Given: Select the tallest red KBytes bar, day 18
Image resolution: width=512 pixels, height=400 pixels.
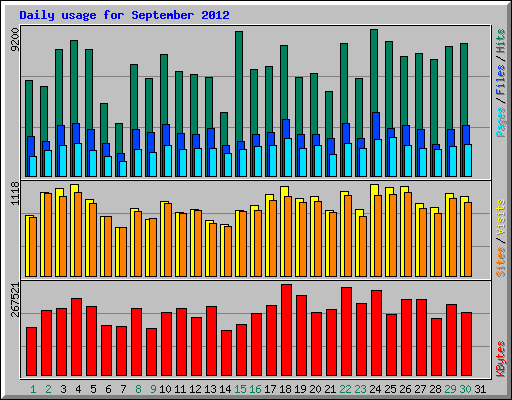Looking at the screenshot, I should 286,330.
